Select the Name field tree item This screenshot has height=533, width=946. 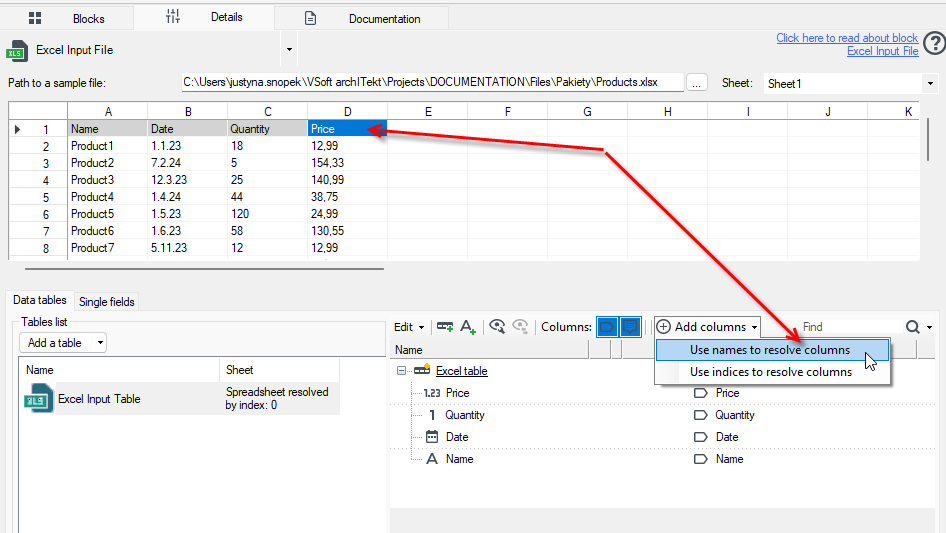(x=459, y=459)
